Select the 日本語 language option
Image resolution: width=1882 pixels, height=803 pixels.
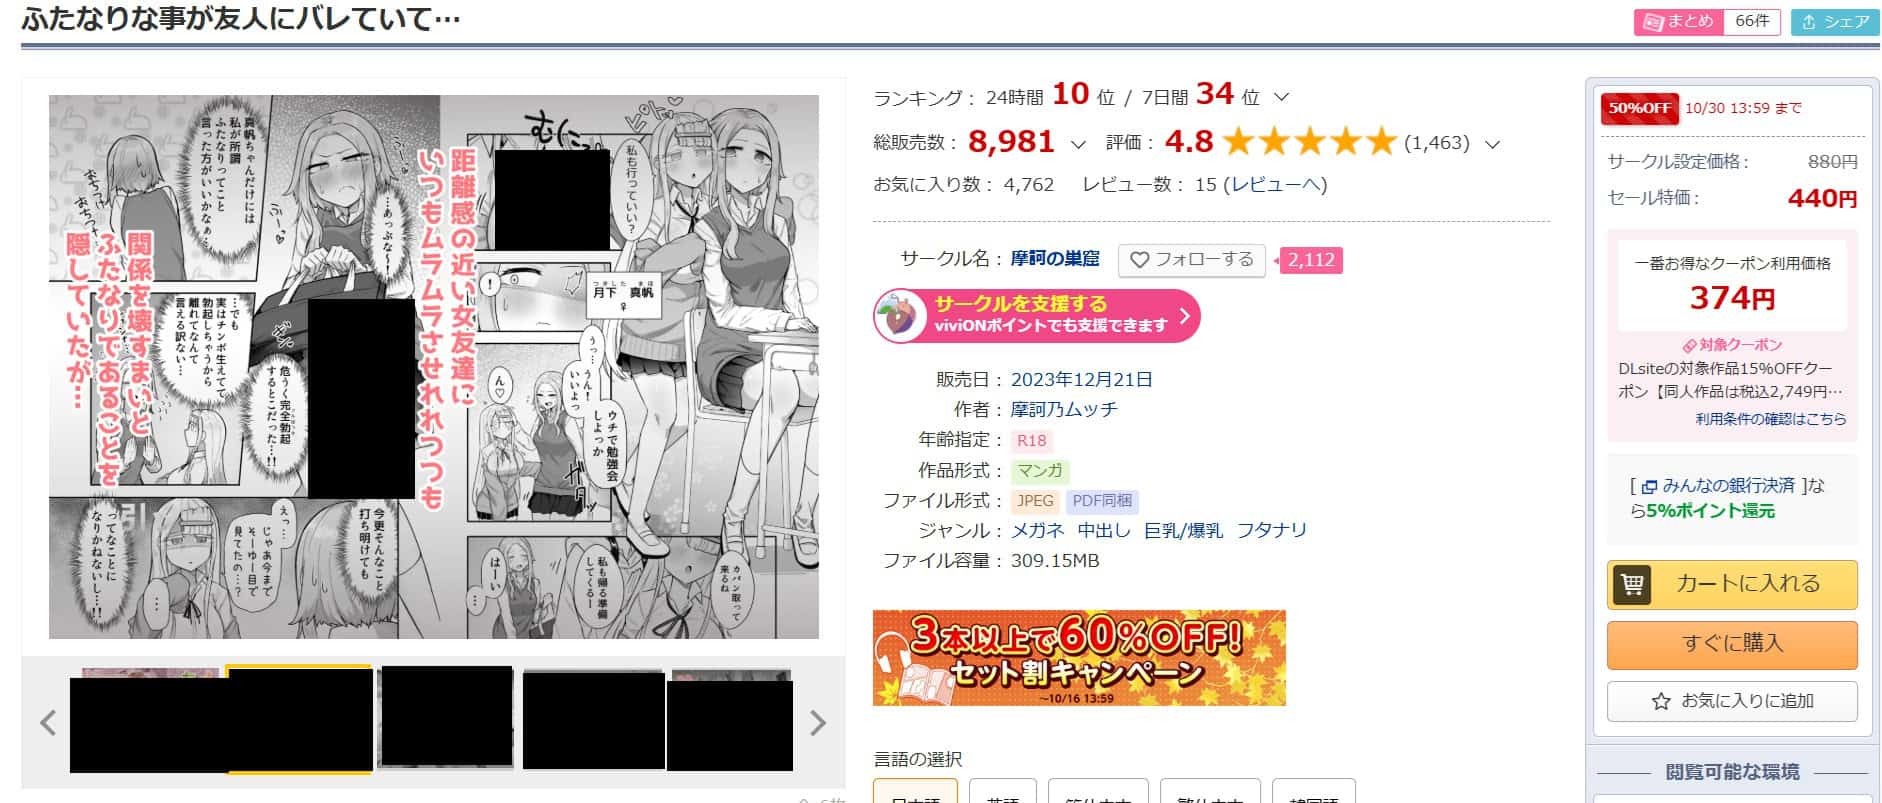click(915, 791)
